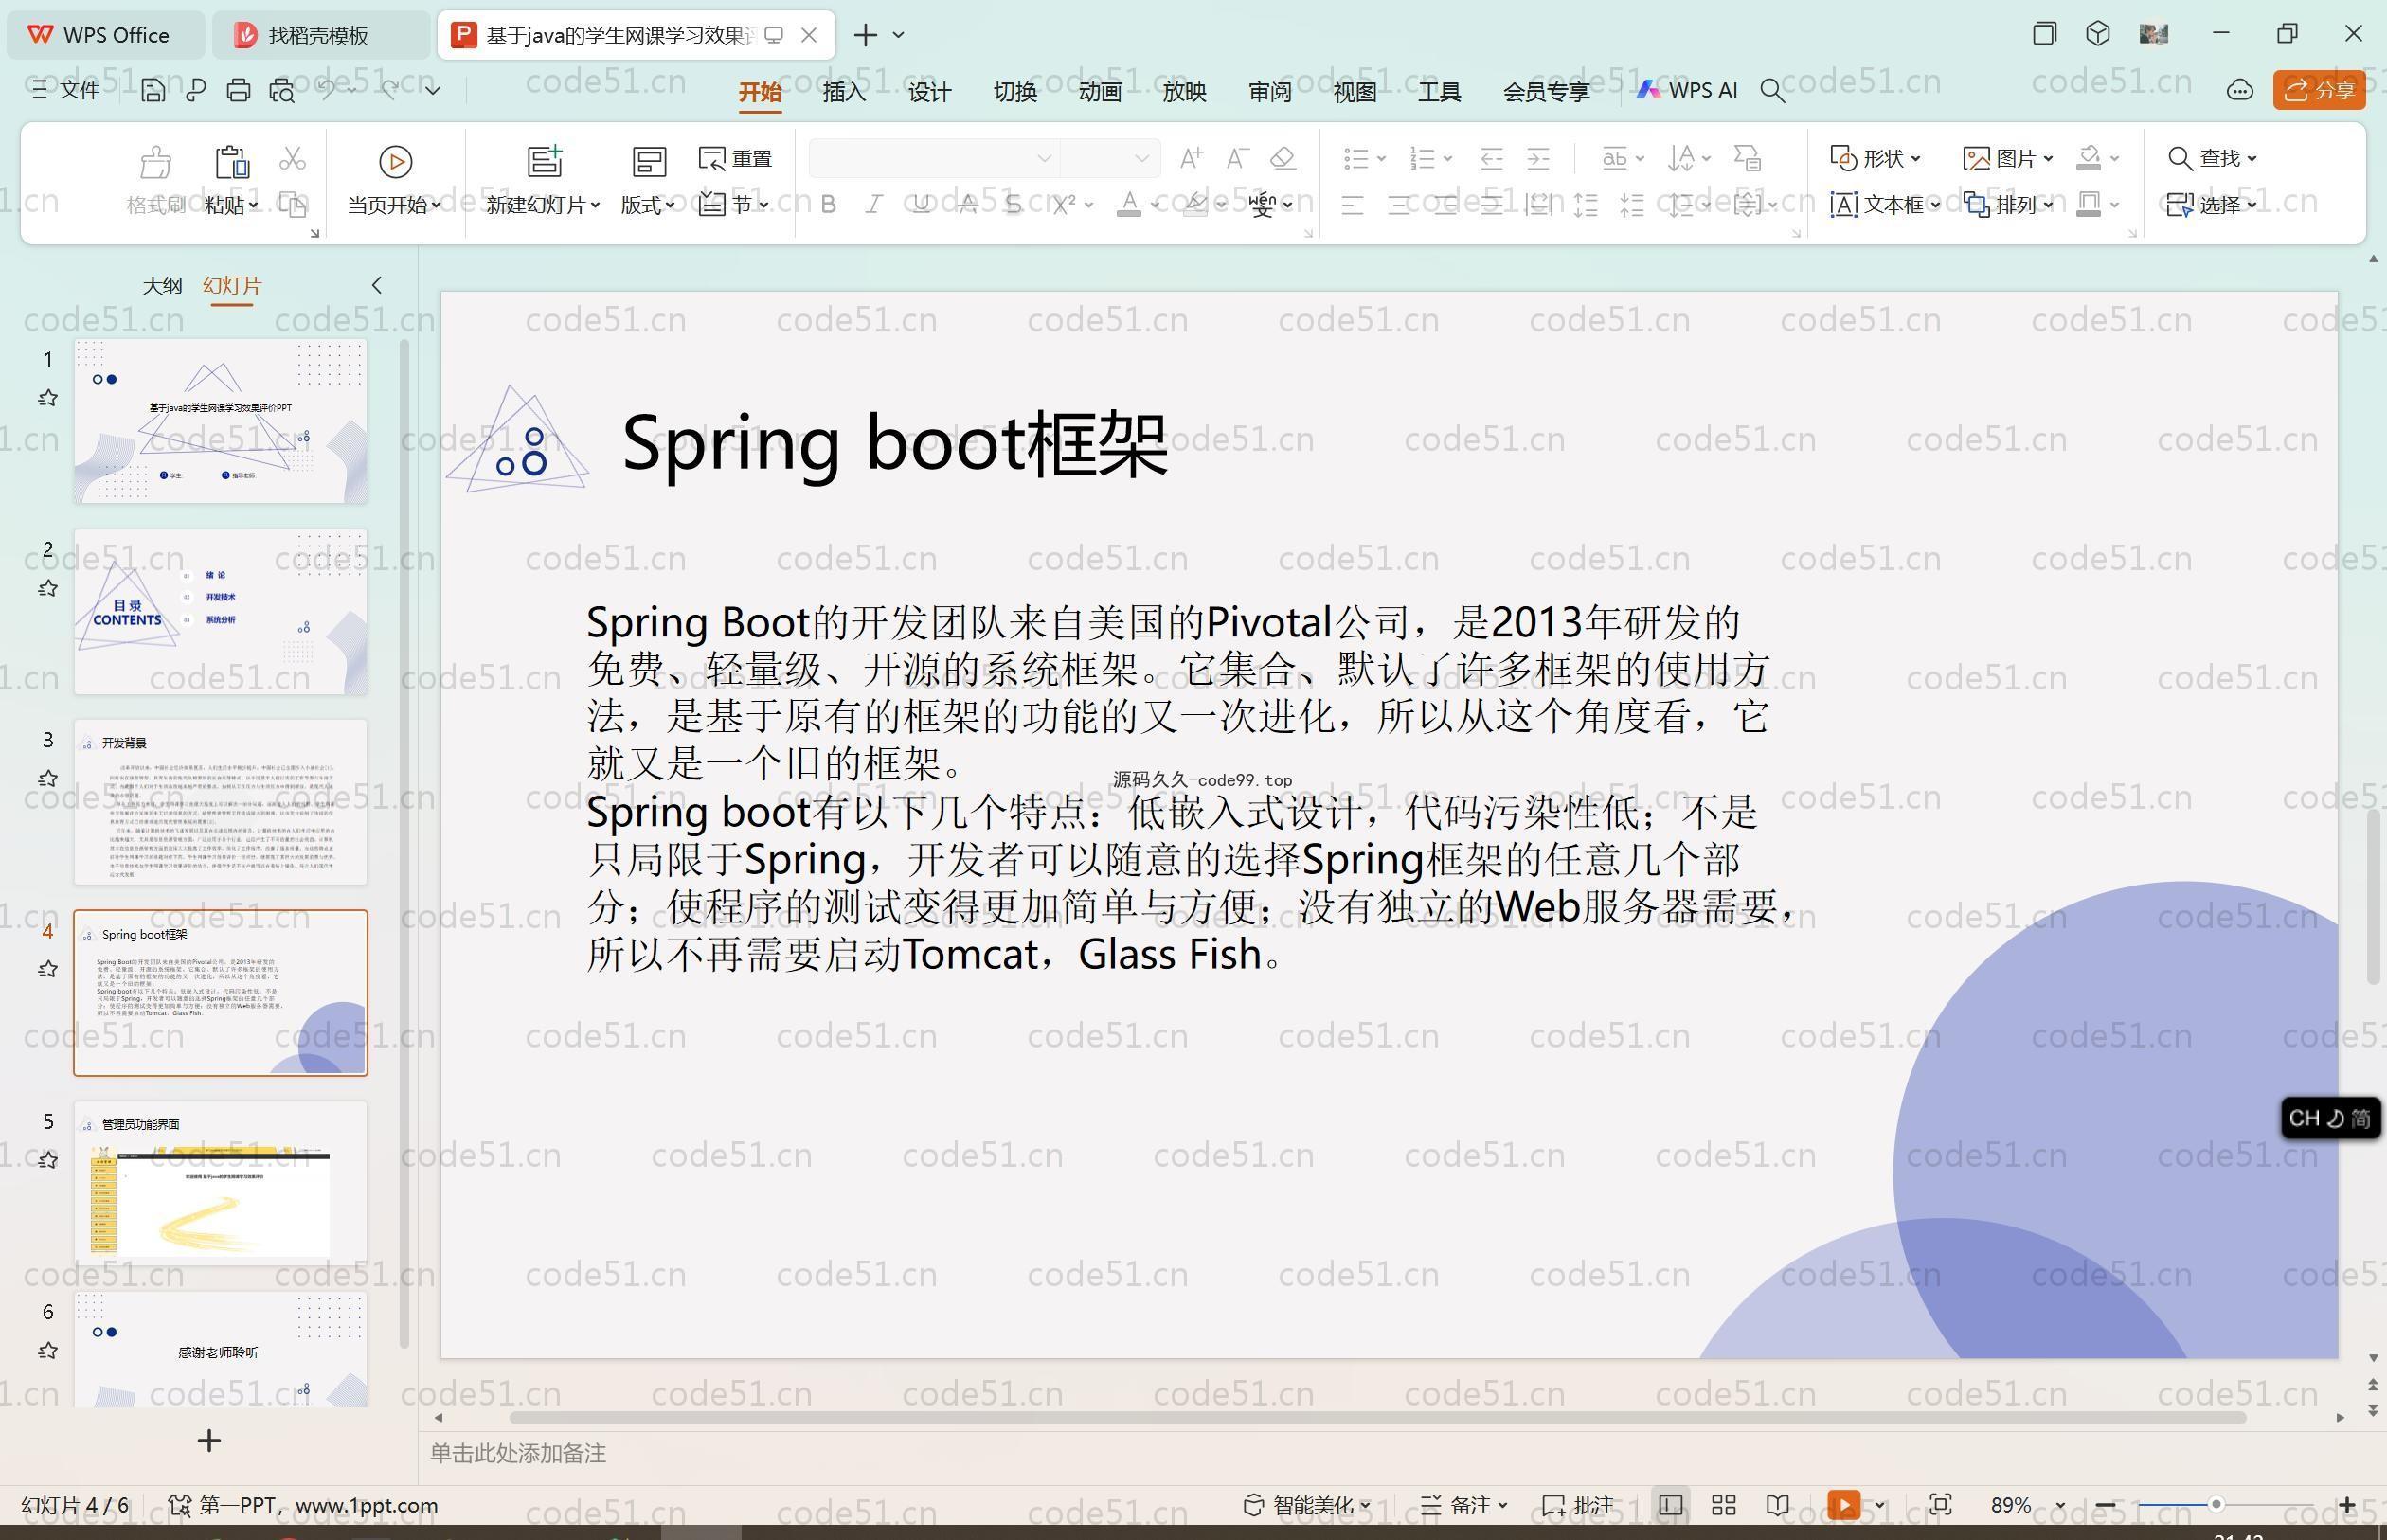
Task: Click the increase indent icon
Action: 1538,158
